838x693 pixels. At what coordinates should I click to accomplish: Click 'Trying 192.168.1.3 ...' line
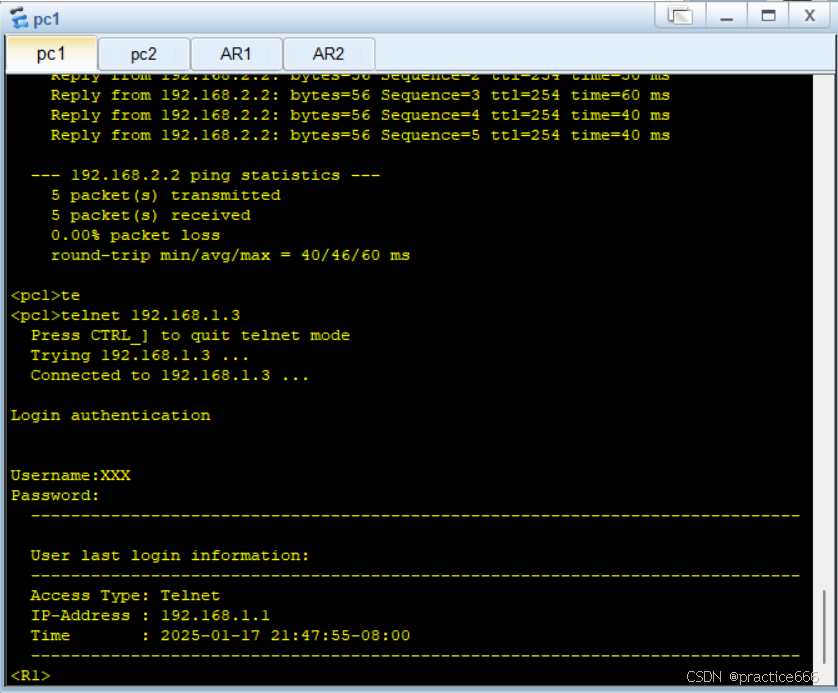click(x=139, y=355)
